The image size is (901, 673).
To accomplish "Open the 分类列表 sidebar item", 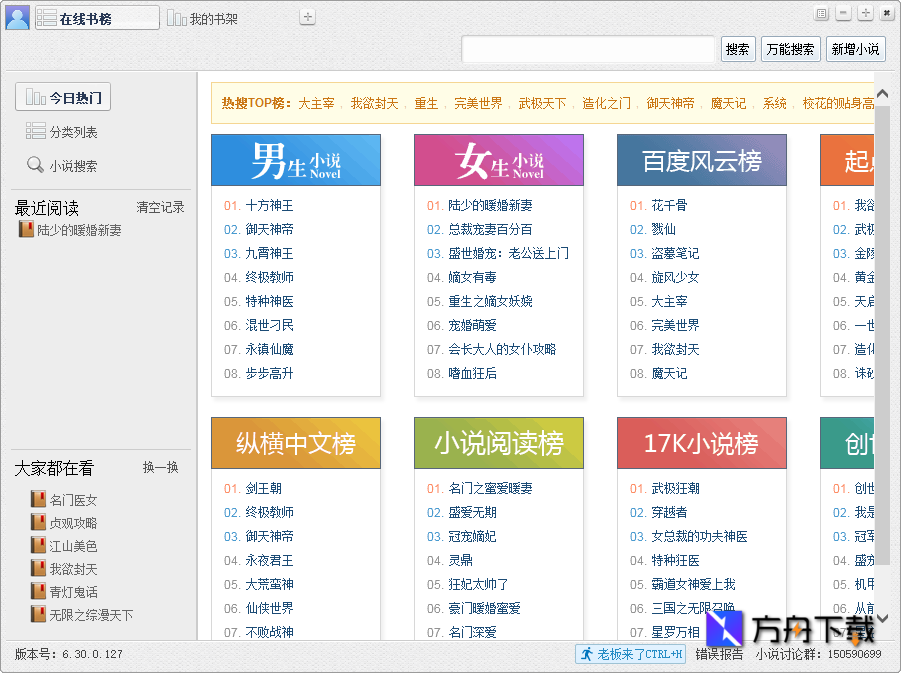I will point(34,132).
